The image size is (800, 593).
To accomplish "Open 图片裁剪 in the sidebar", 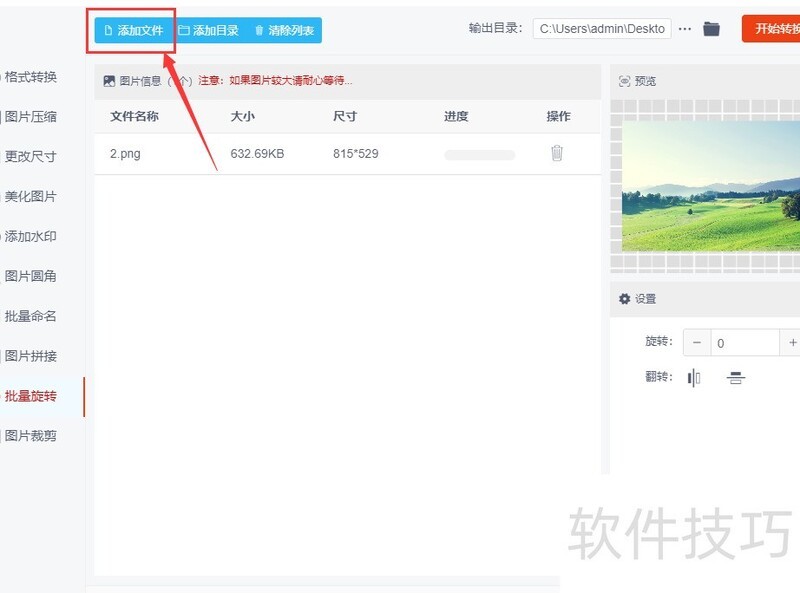I will (31, 436).
